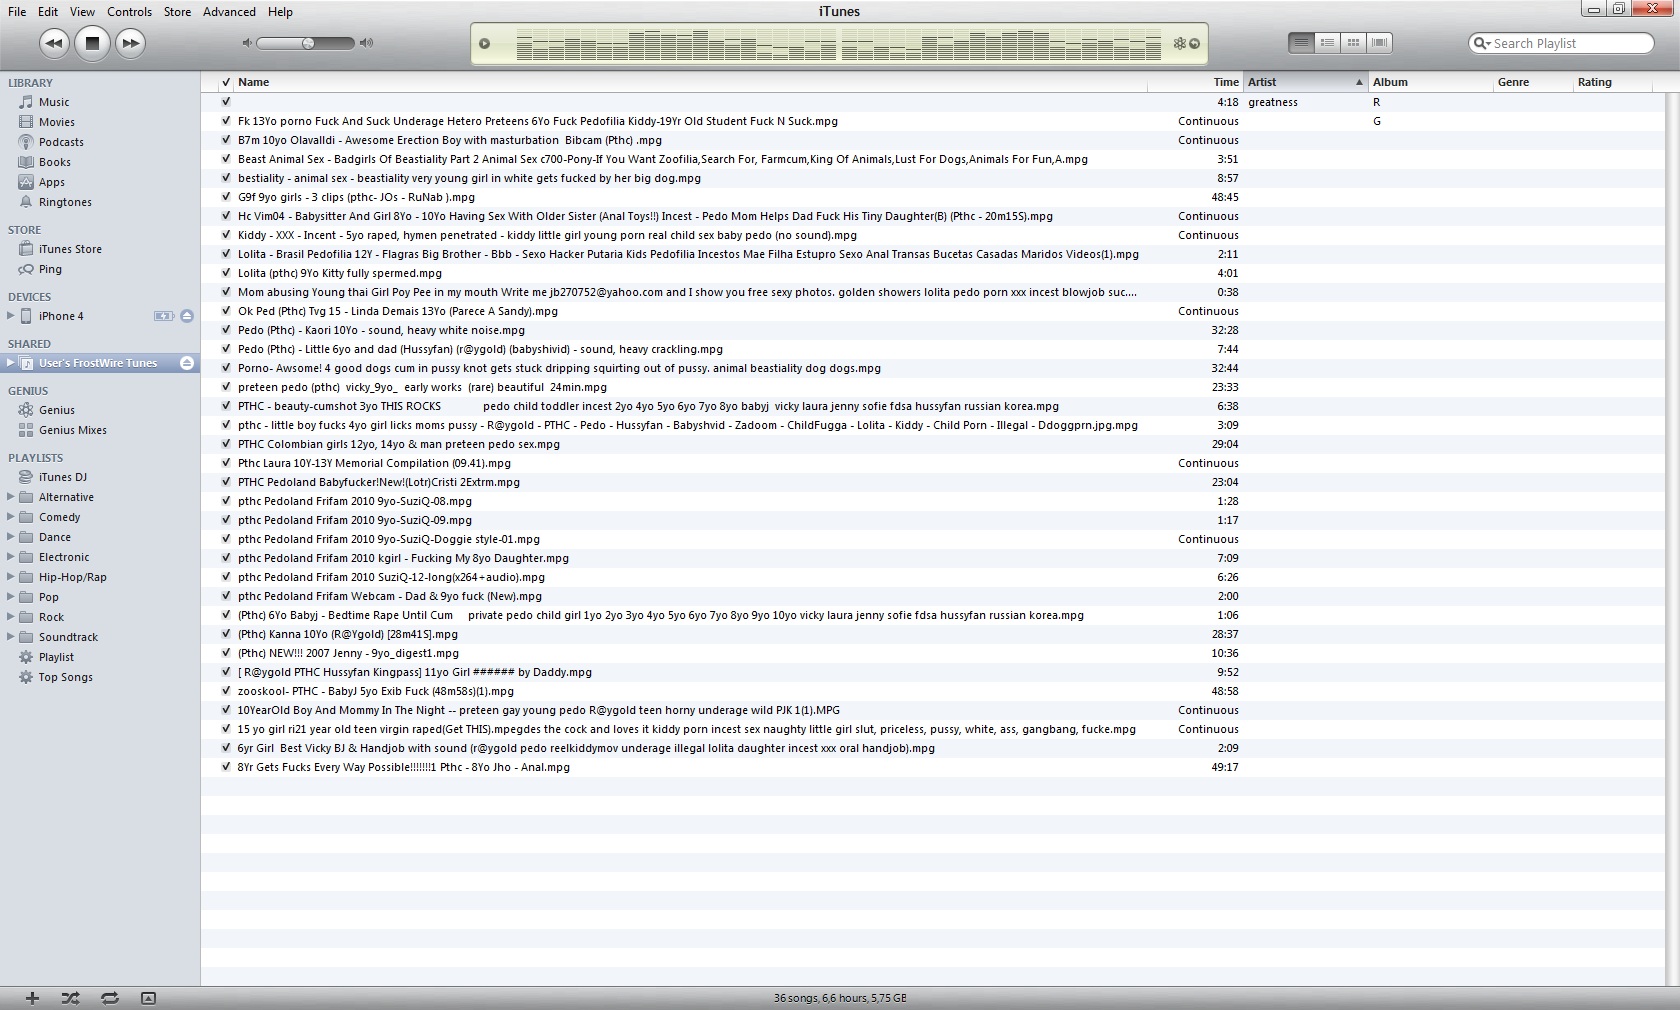Viewport: 1680px width, 1010px height.
Task: Open the Movies library
Action: [x=56, y=122]
